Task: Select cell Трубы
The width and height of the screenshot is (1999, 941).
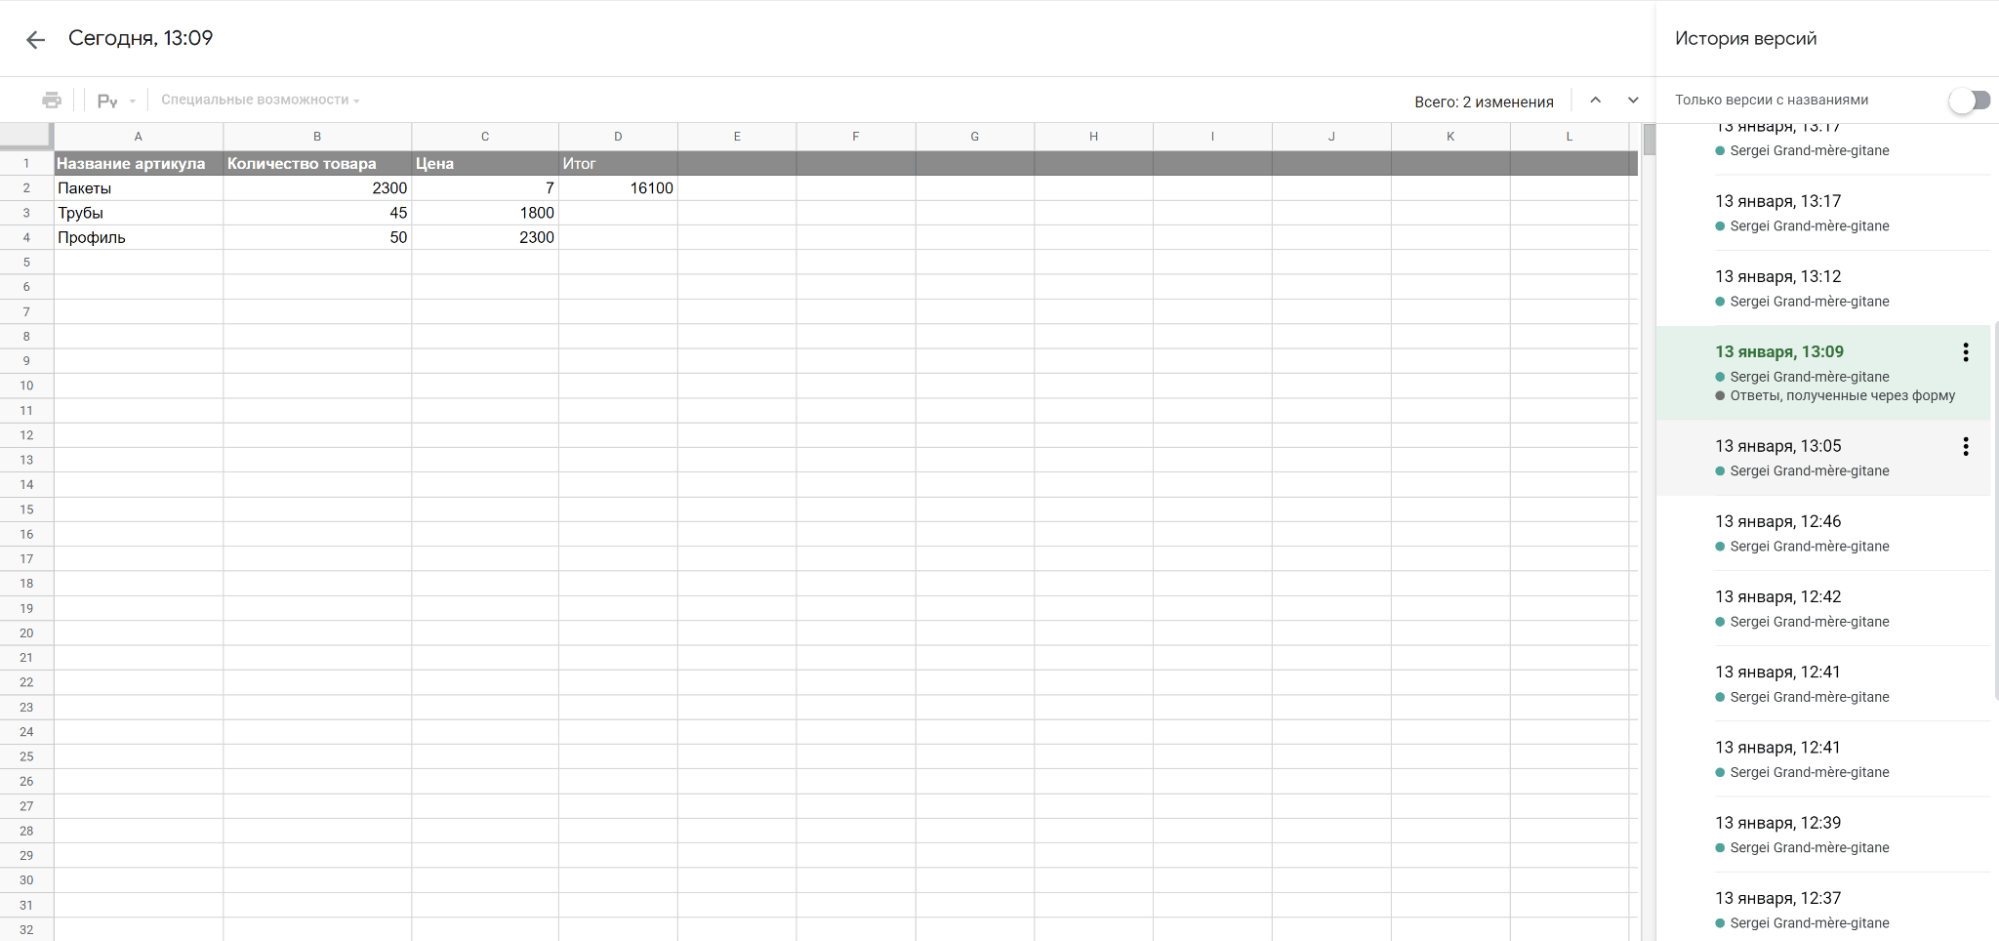Action: tap(139, 213)
